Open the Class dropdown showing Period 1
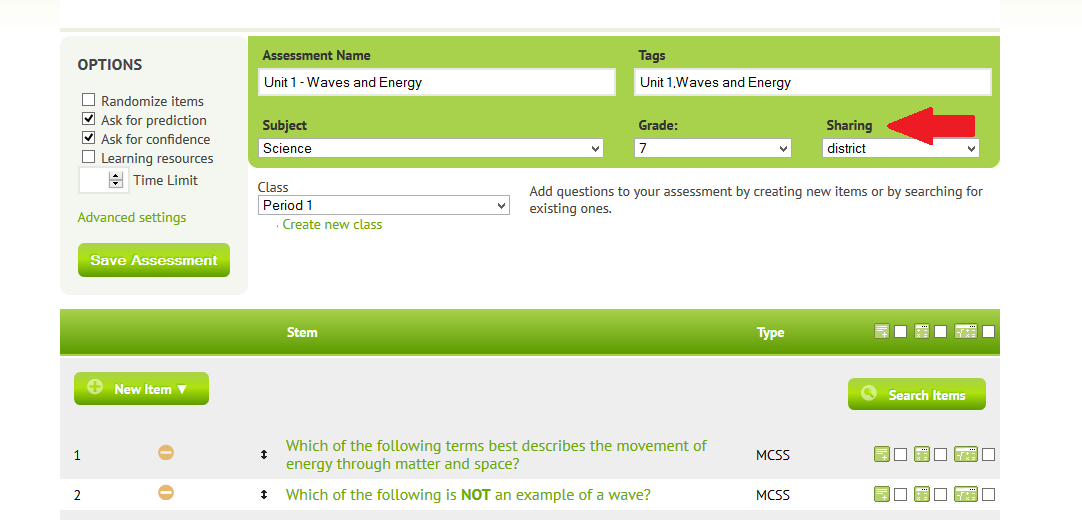Image resolution: width=1082 pixels, height=520 pixels. point(384,206)
